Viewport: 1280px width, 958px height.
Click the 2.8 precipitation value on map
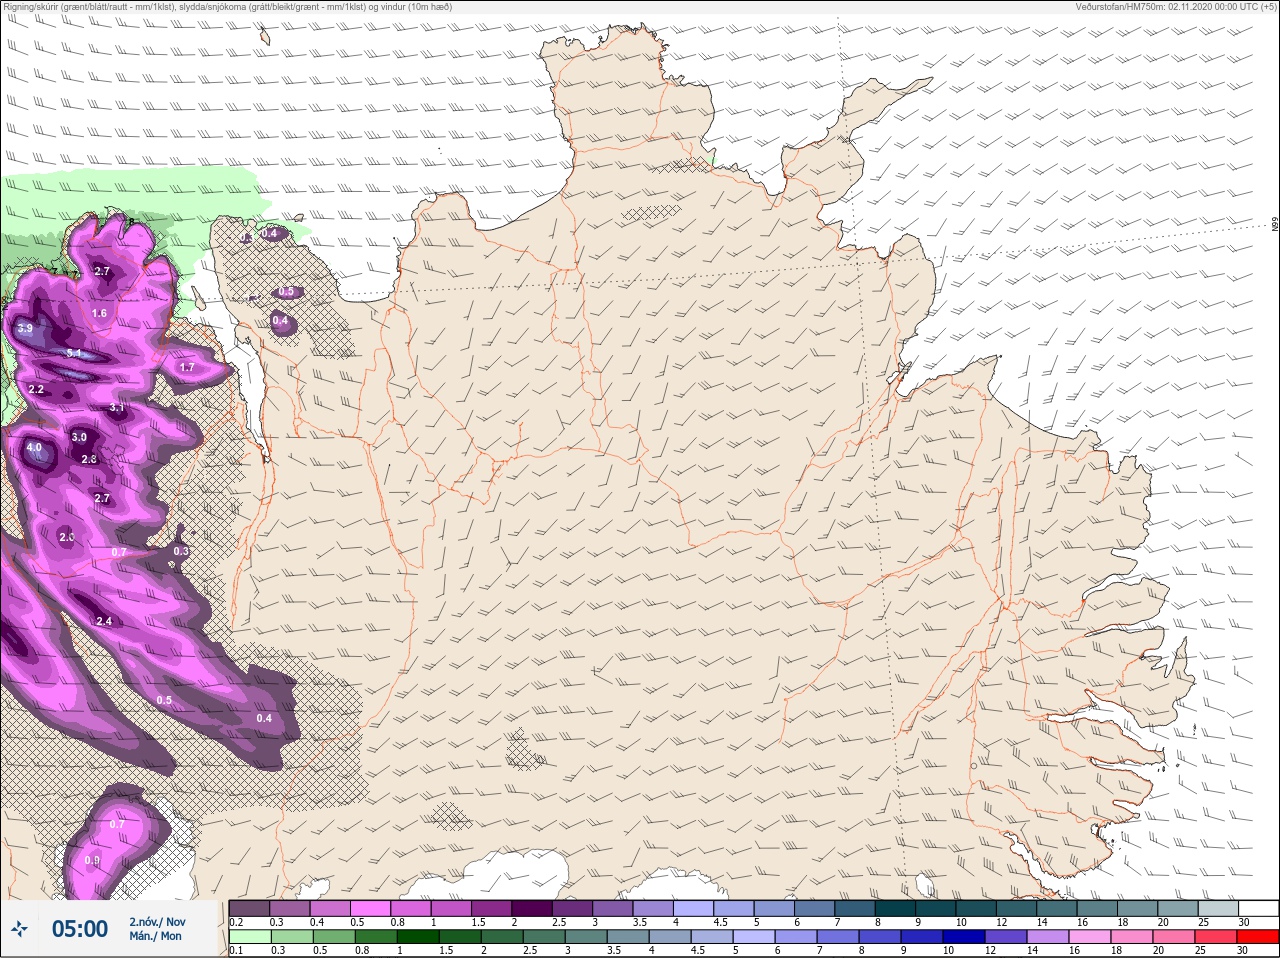[x=89, y=459]
